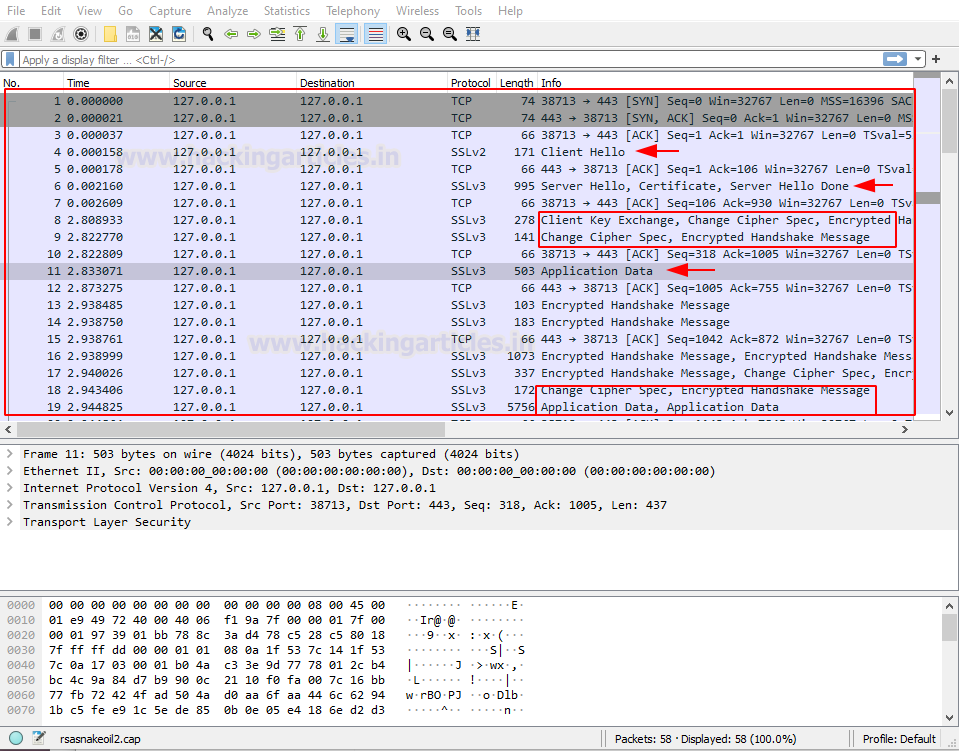Viewport: 959px width, 751px height.
Task: Reset text to normal size
Action: (x=450, y=34)
